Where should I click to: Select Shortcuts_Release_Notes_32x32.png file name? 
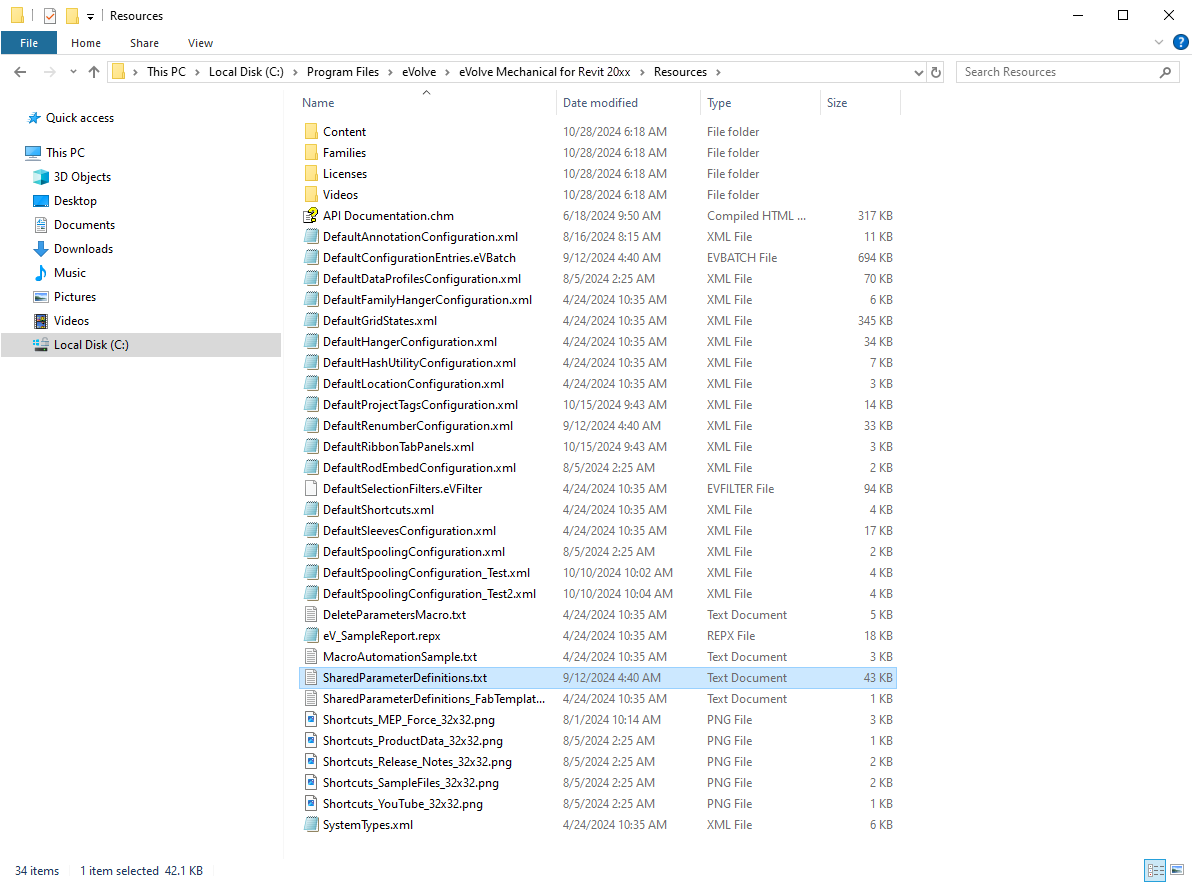[417, 761]
